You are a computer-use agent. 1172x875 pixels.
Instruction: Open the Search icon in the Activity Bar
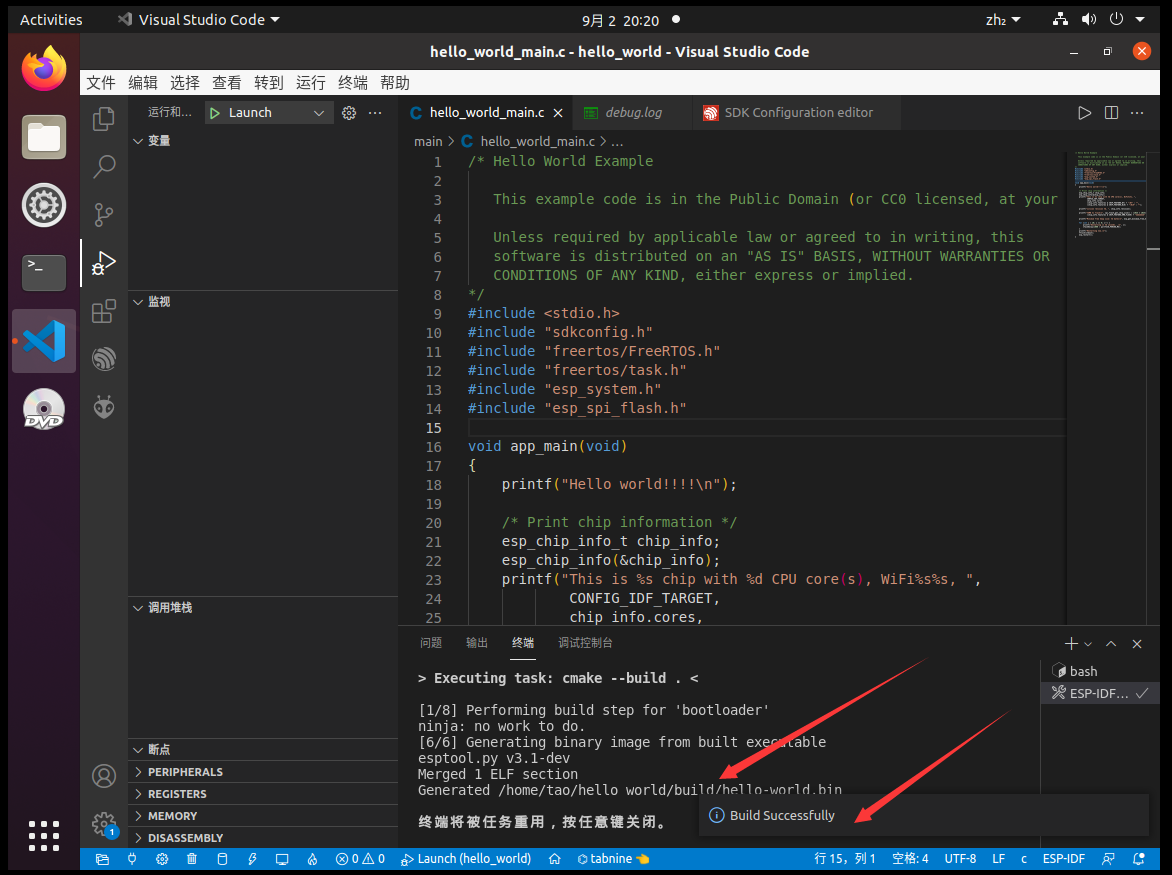pyautogui.click(x=104, y=166)
